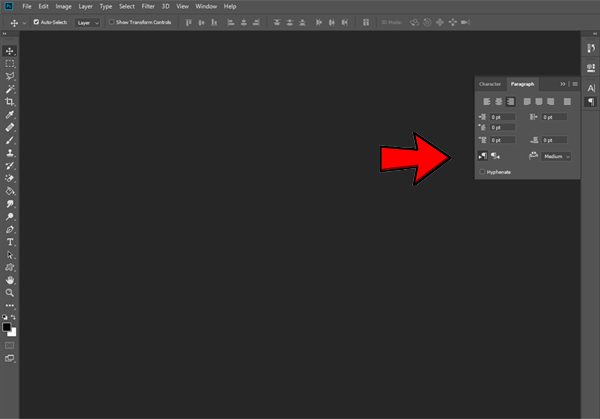
Task: Select the Rectangular Marquee tool
Action: click(10, 64)
